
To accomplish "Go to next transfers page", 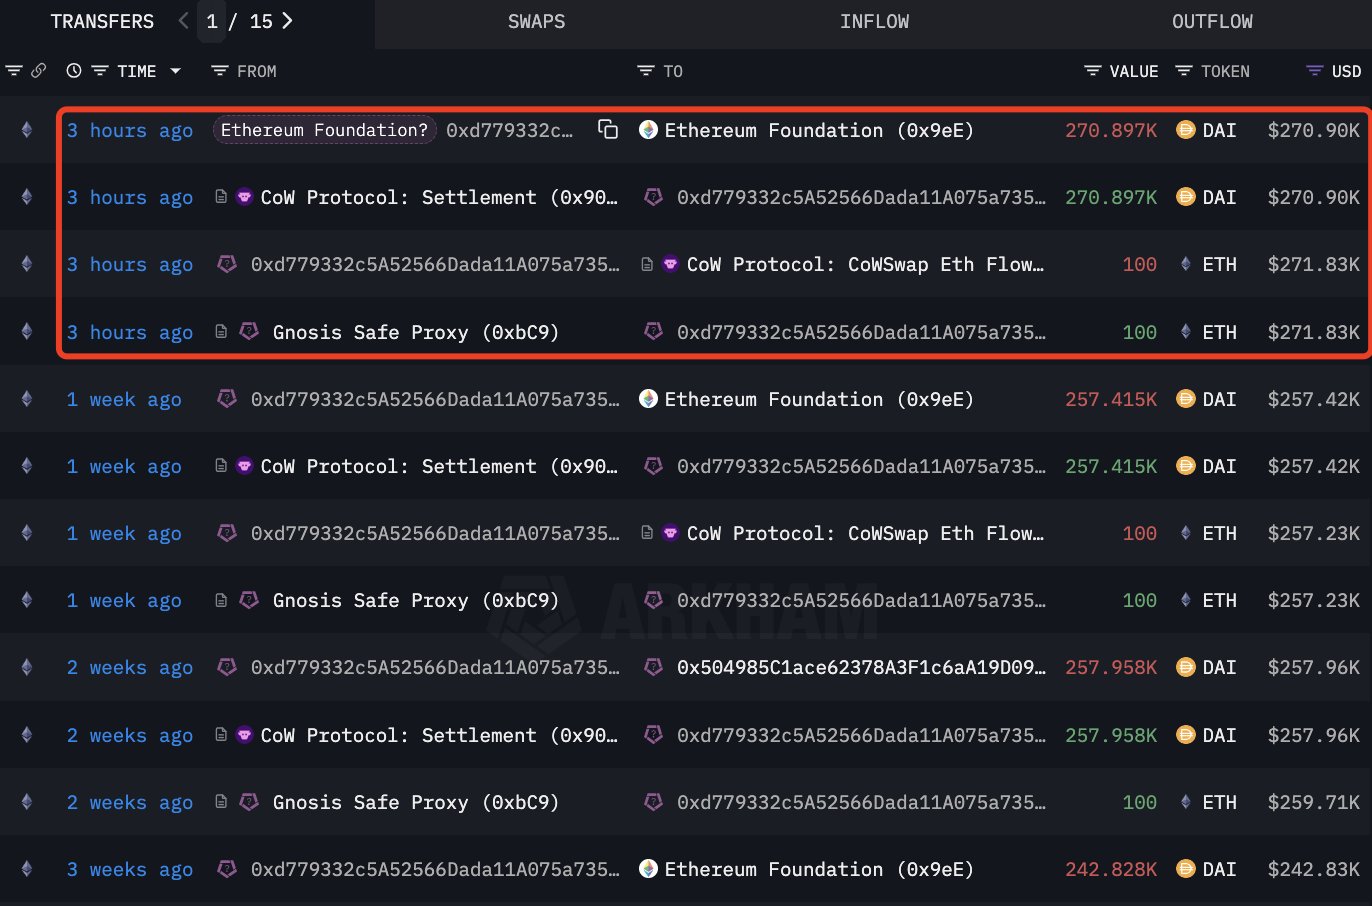I will [288, 21].
